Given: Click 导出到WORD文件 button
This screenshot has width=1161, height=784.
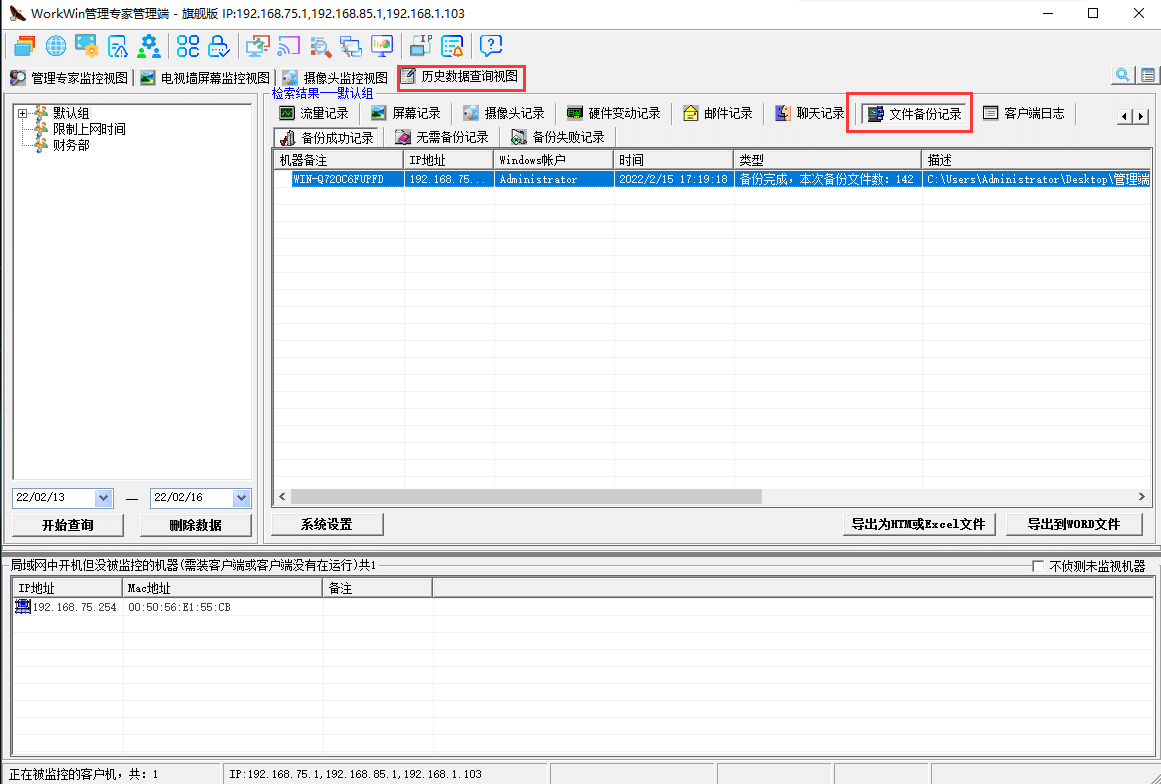Looking at the screenshot, I should click(x=1074, y=524).
